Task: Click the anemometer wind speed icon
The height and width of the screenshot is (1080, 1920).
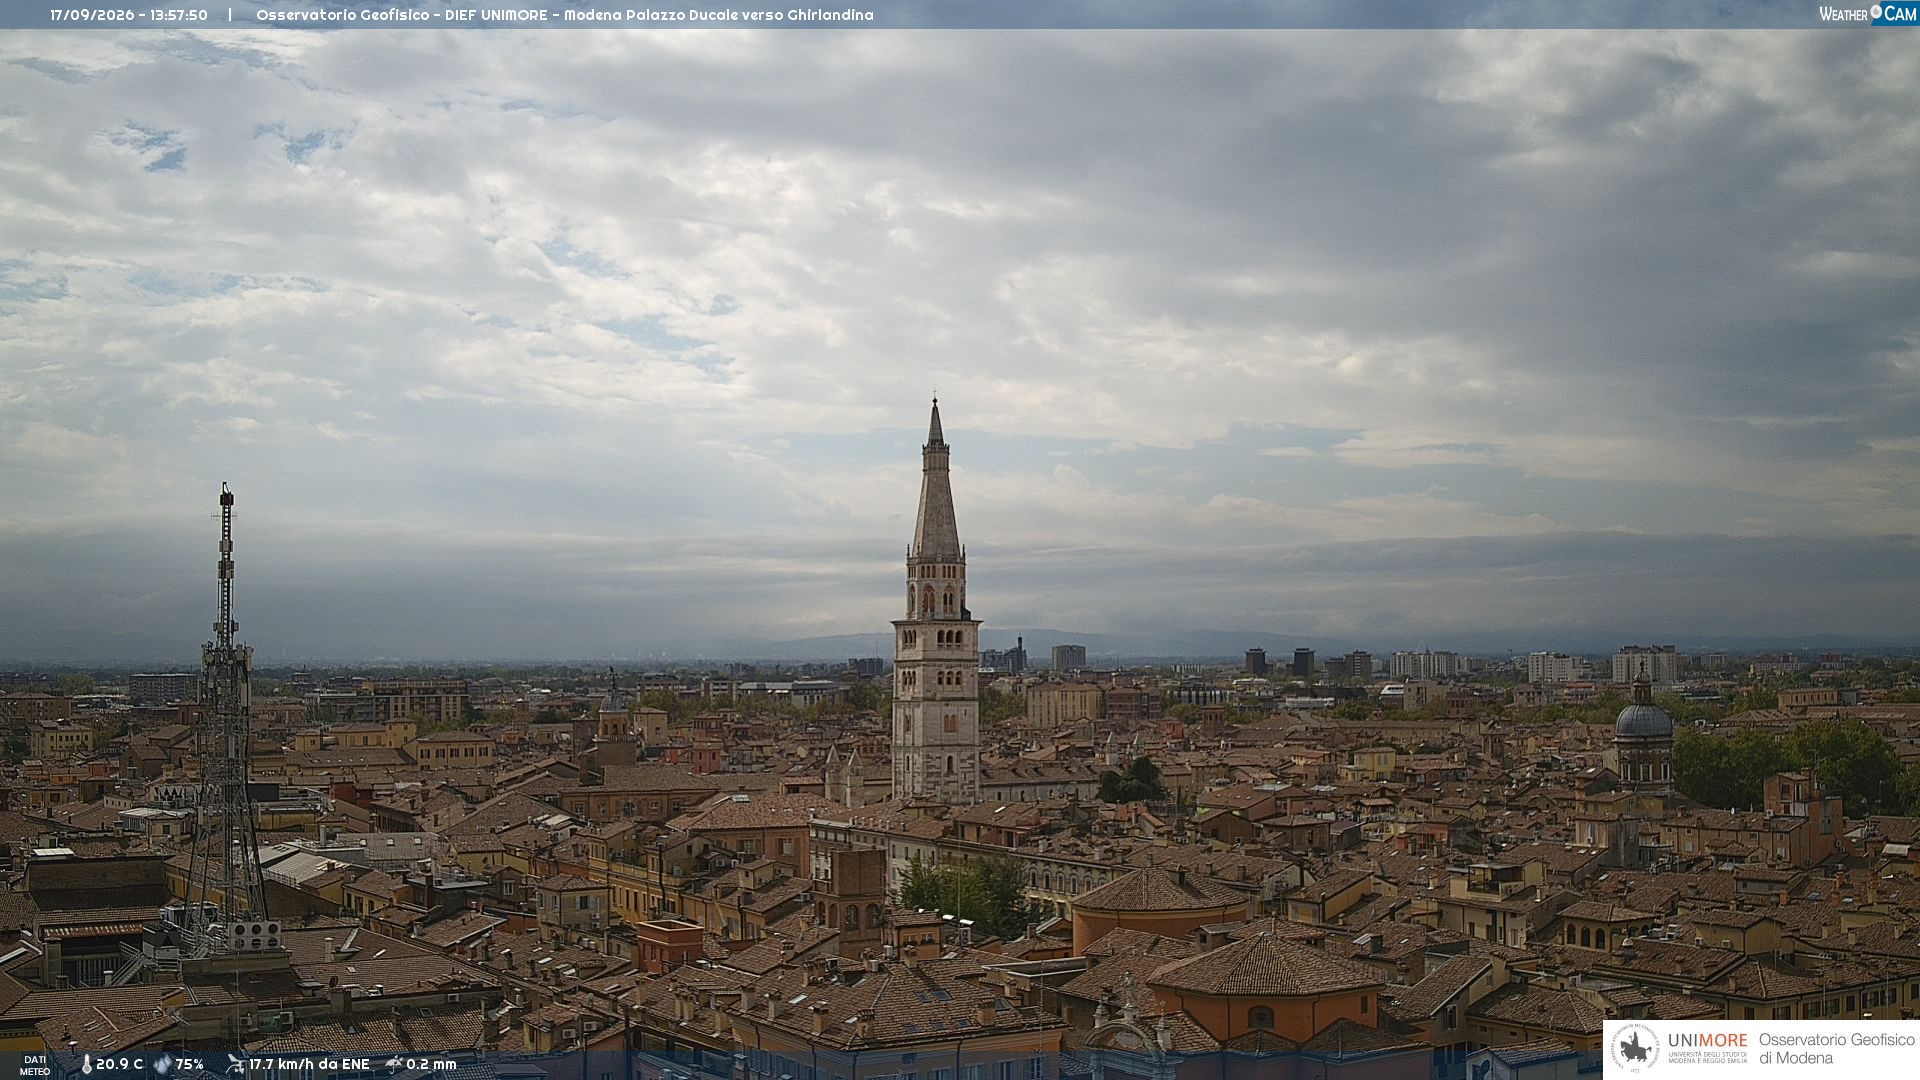Action: pos(235,1064)
